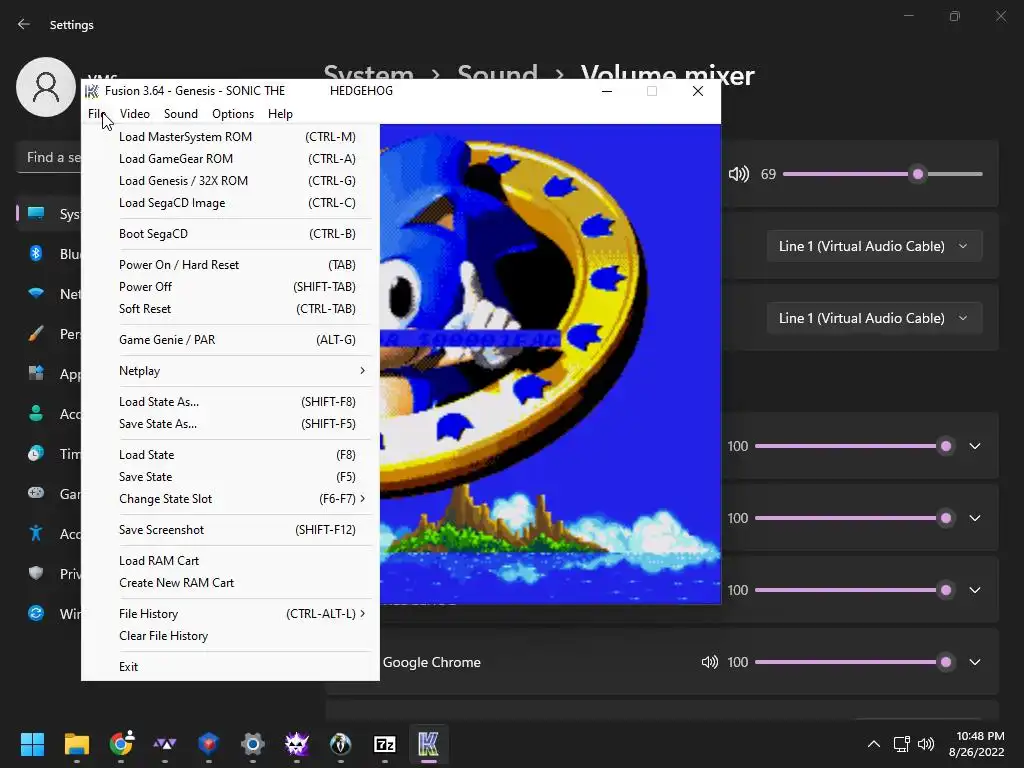Open the Windows Start menu
This screenshot has width=1024, height=768.
point(32,744)
